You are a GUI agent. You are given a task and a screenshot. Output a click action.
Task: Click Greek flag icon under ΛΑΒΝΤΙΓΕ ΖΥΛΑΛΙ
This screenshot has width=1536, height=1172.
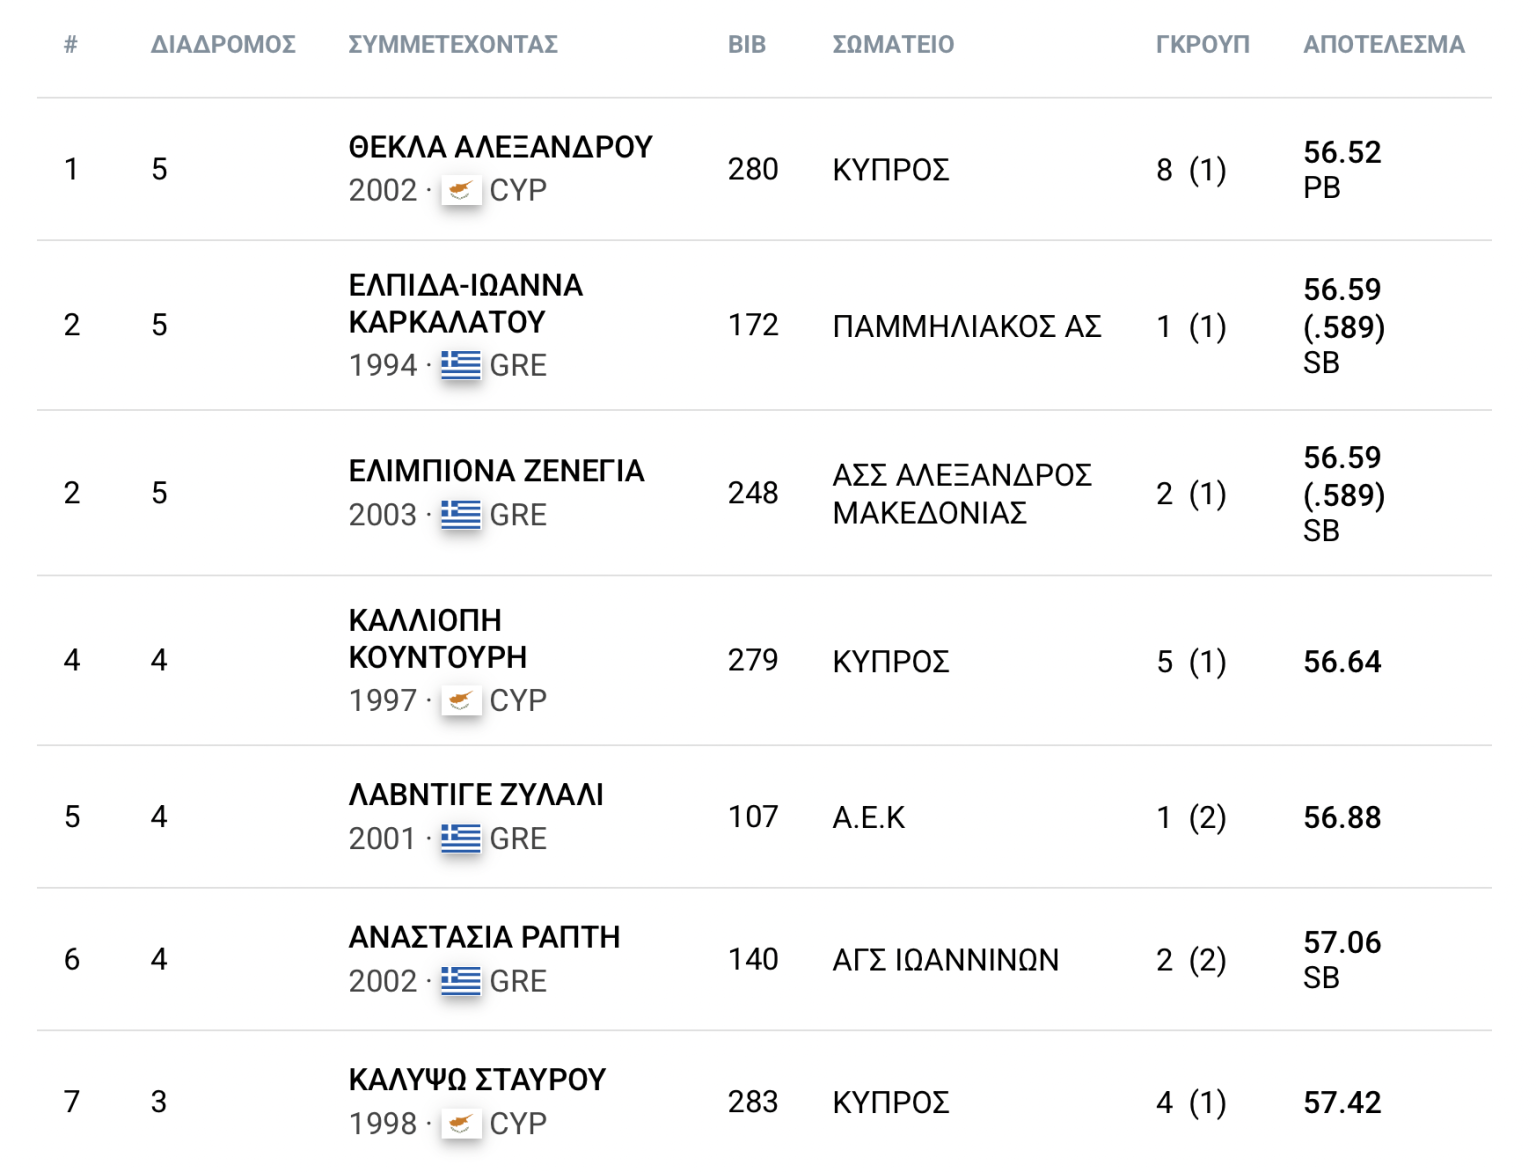pyautogui.click(x=461, y=838)
